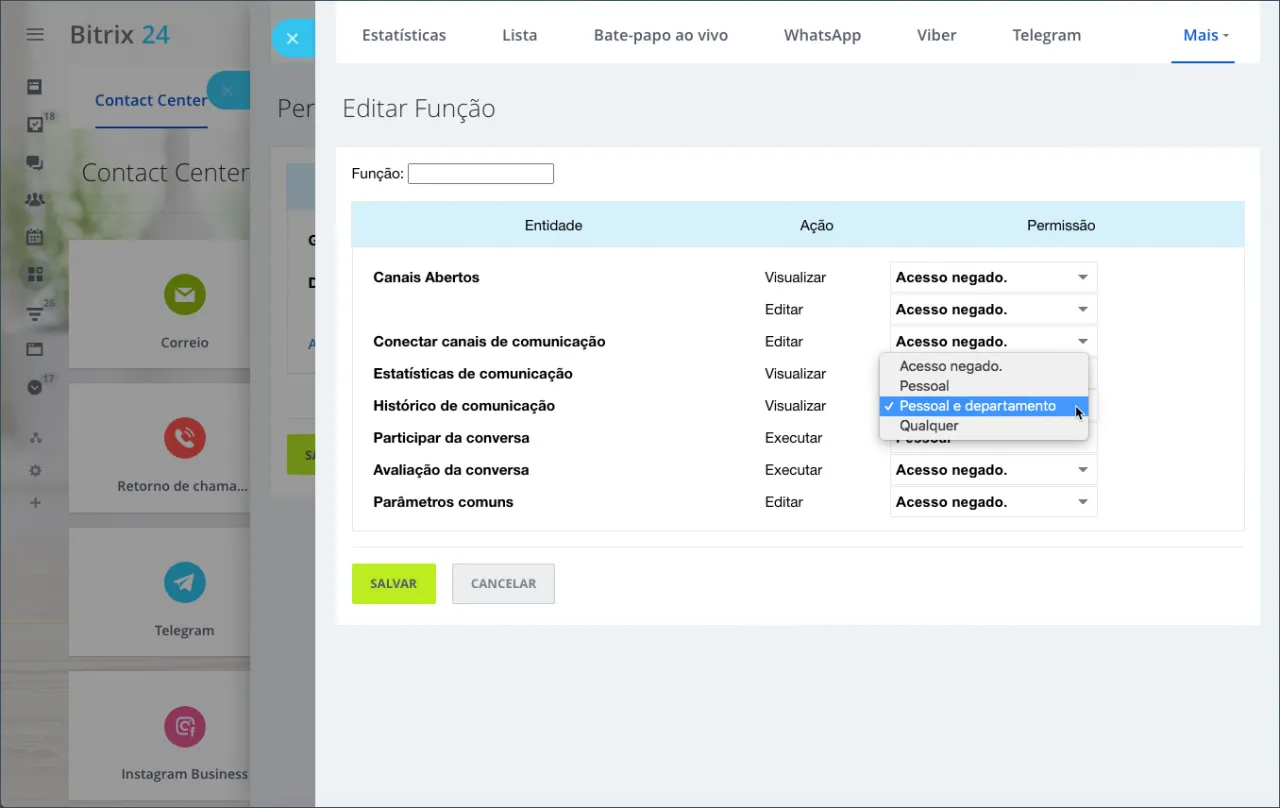1280x808 pixels.
Task: Open the Telegram channel icon
Action: click(185, 582)
